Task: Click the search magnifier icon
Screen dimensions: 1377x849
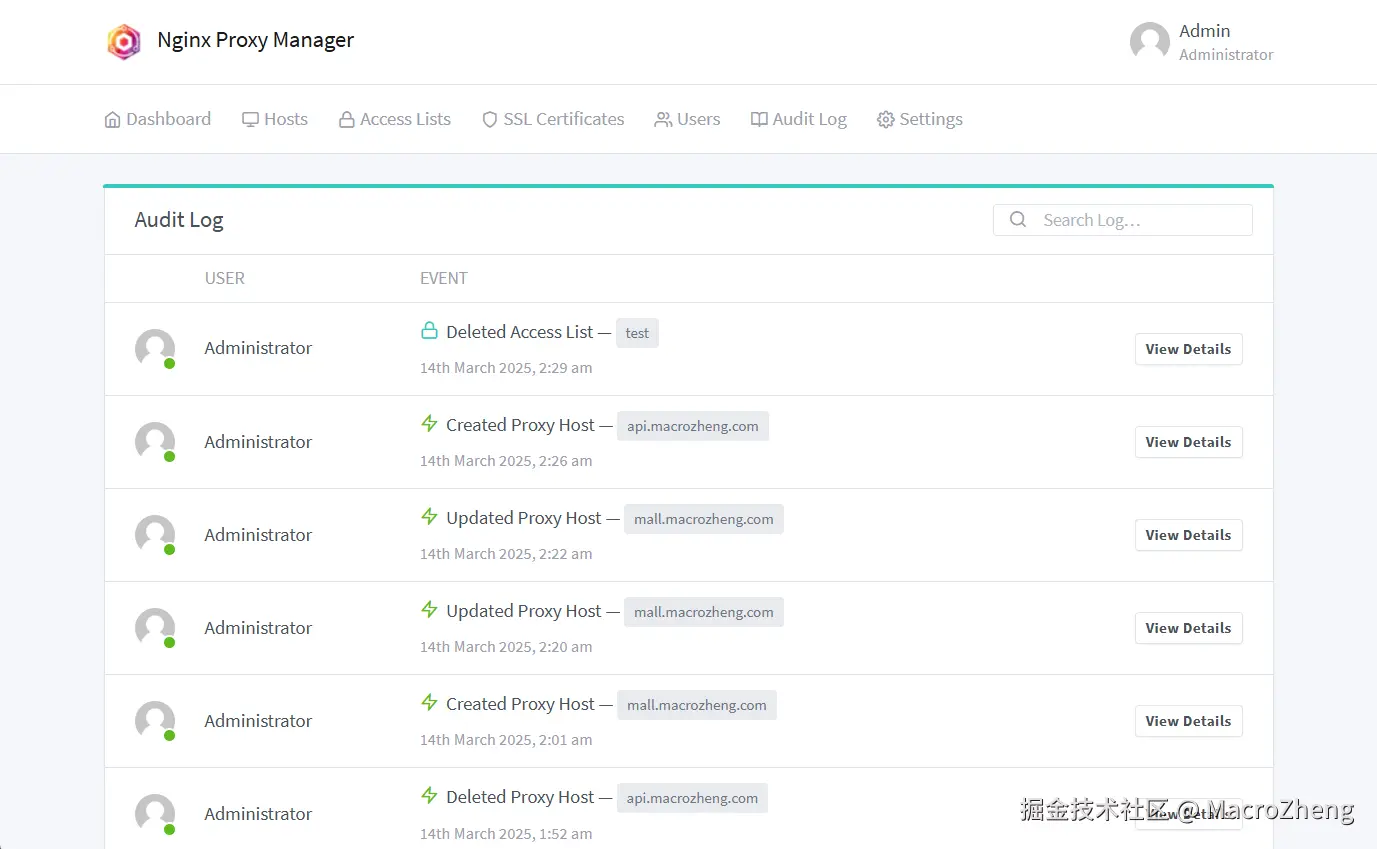Action: click(x=1018, y=220)
